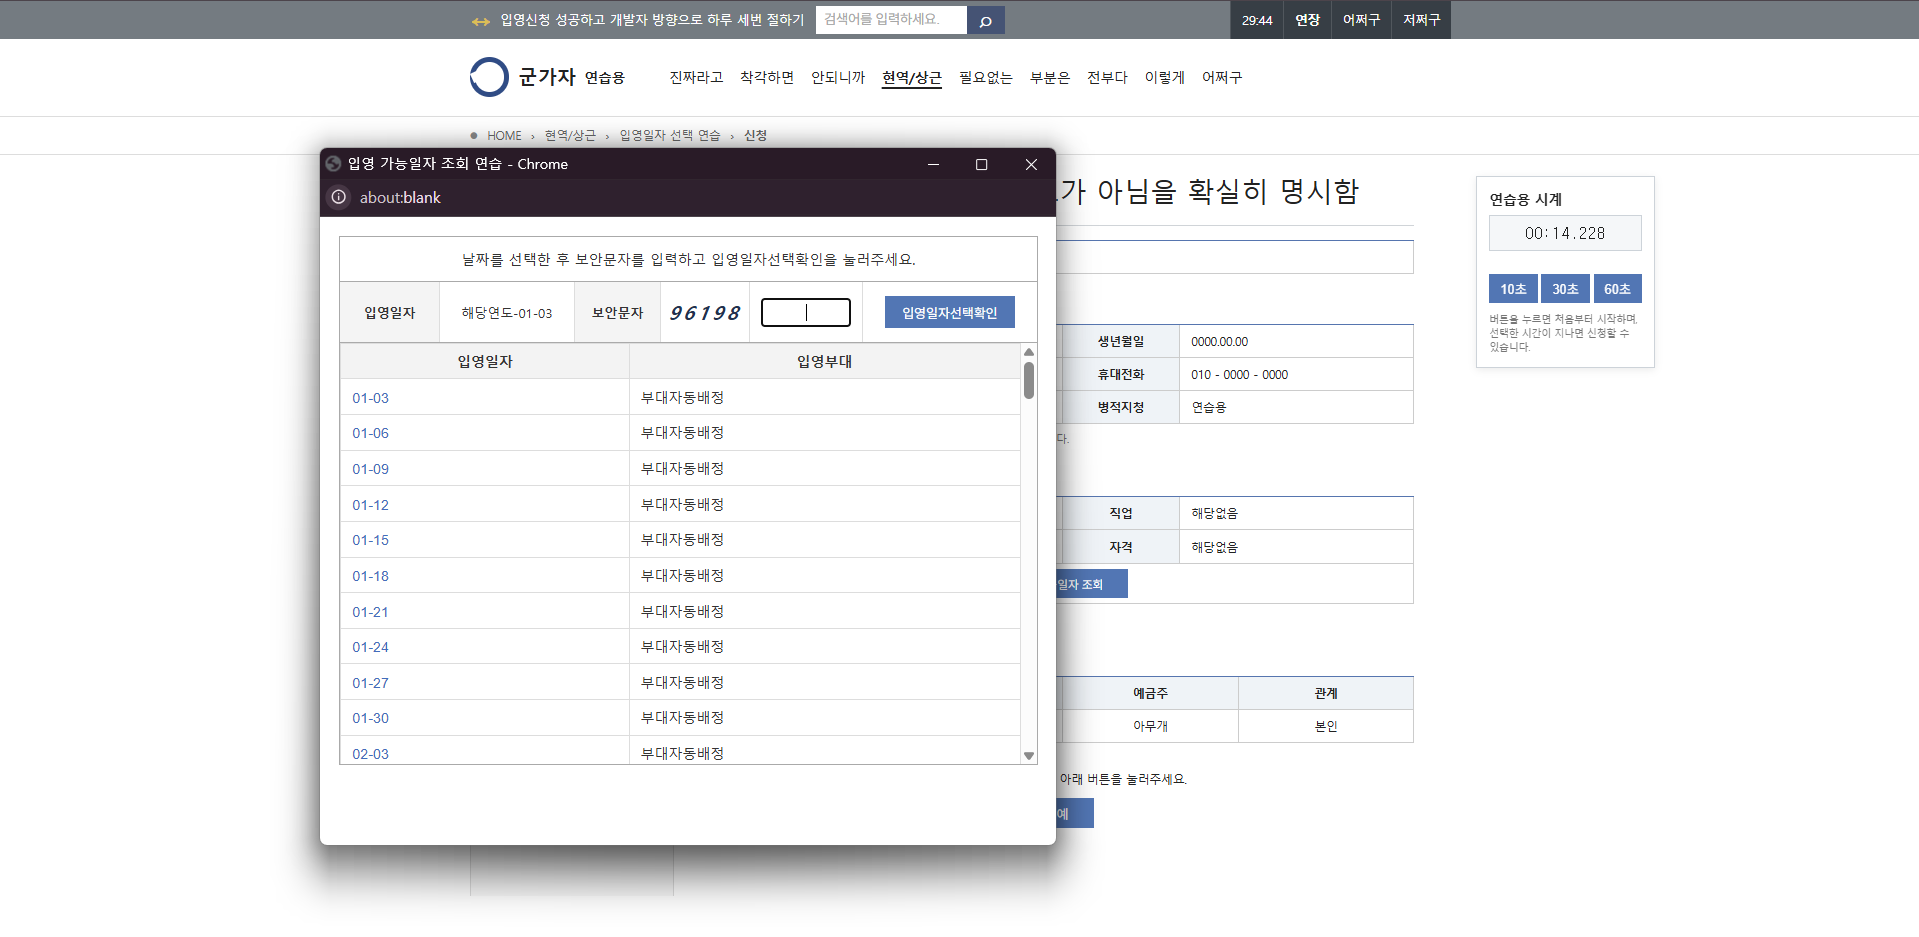Viewport: 1919px width, 937px height.
Task: Select enlistment date 01-30
Action: click(x=370, y=718)
